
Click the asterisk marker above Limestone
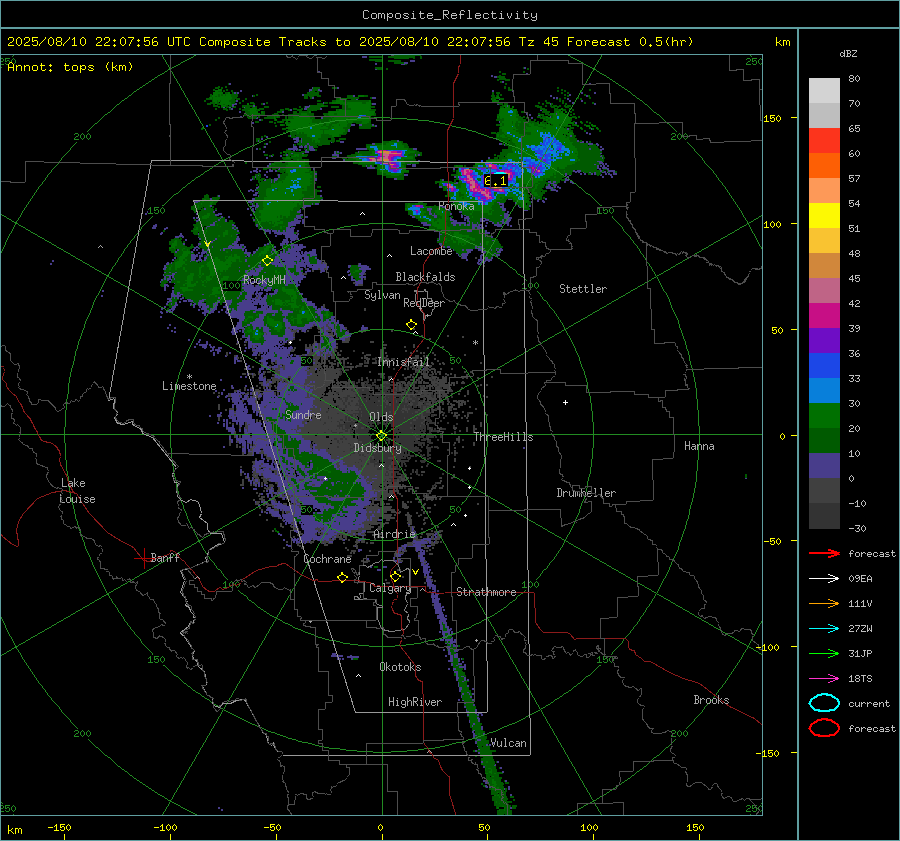point(189,377)
